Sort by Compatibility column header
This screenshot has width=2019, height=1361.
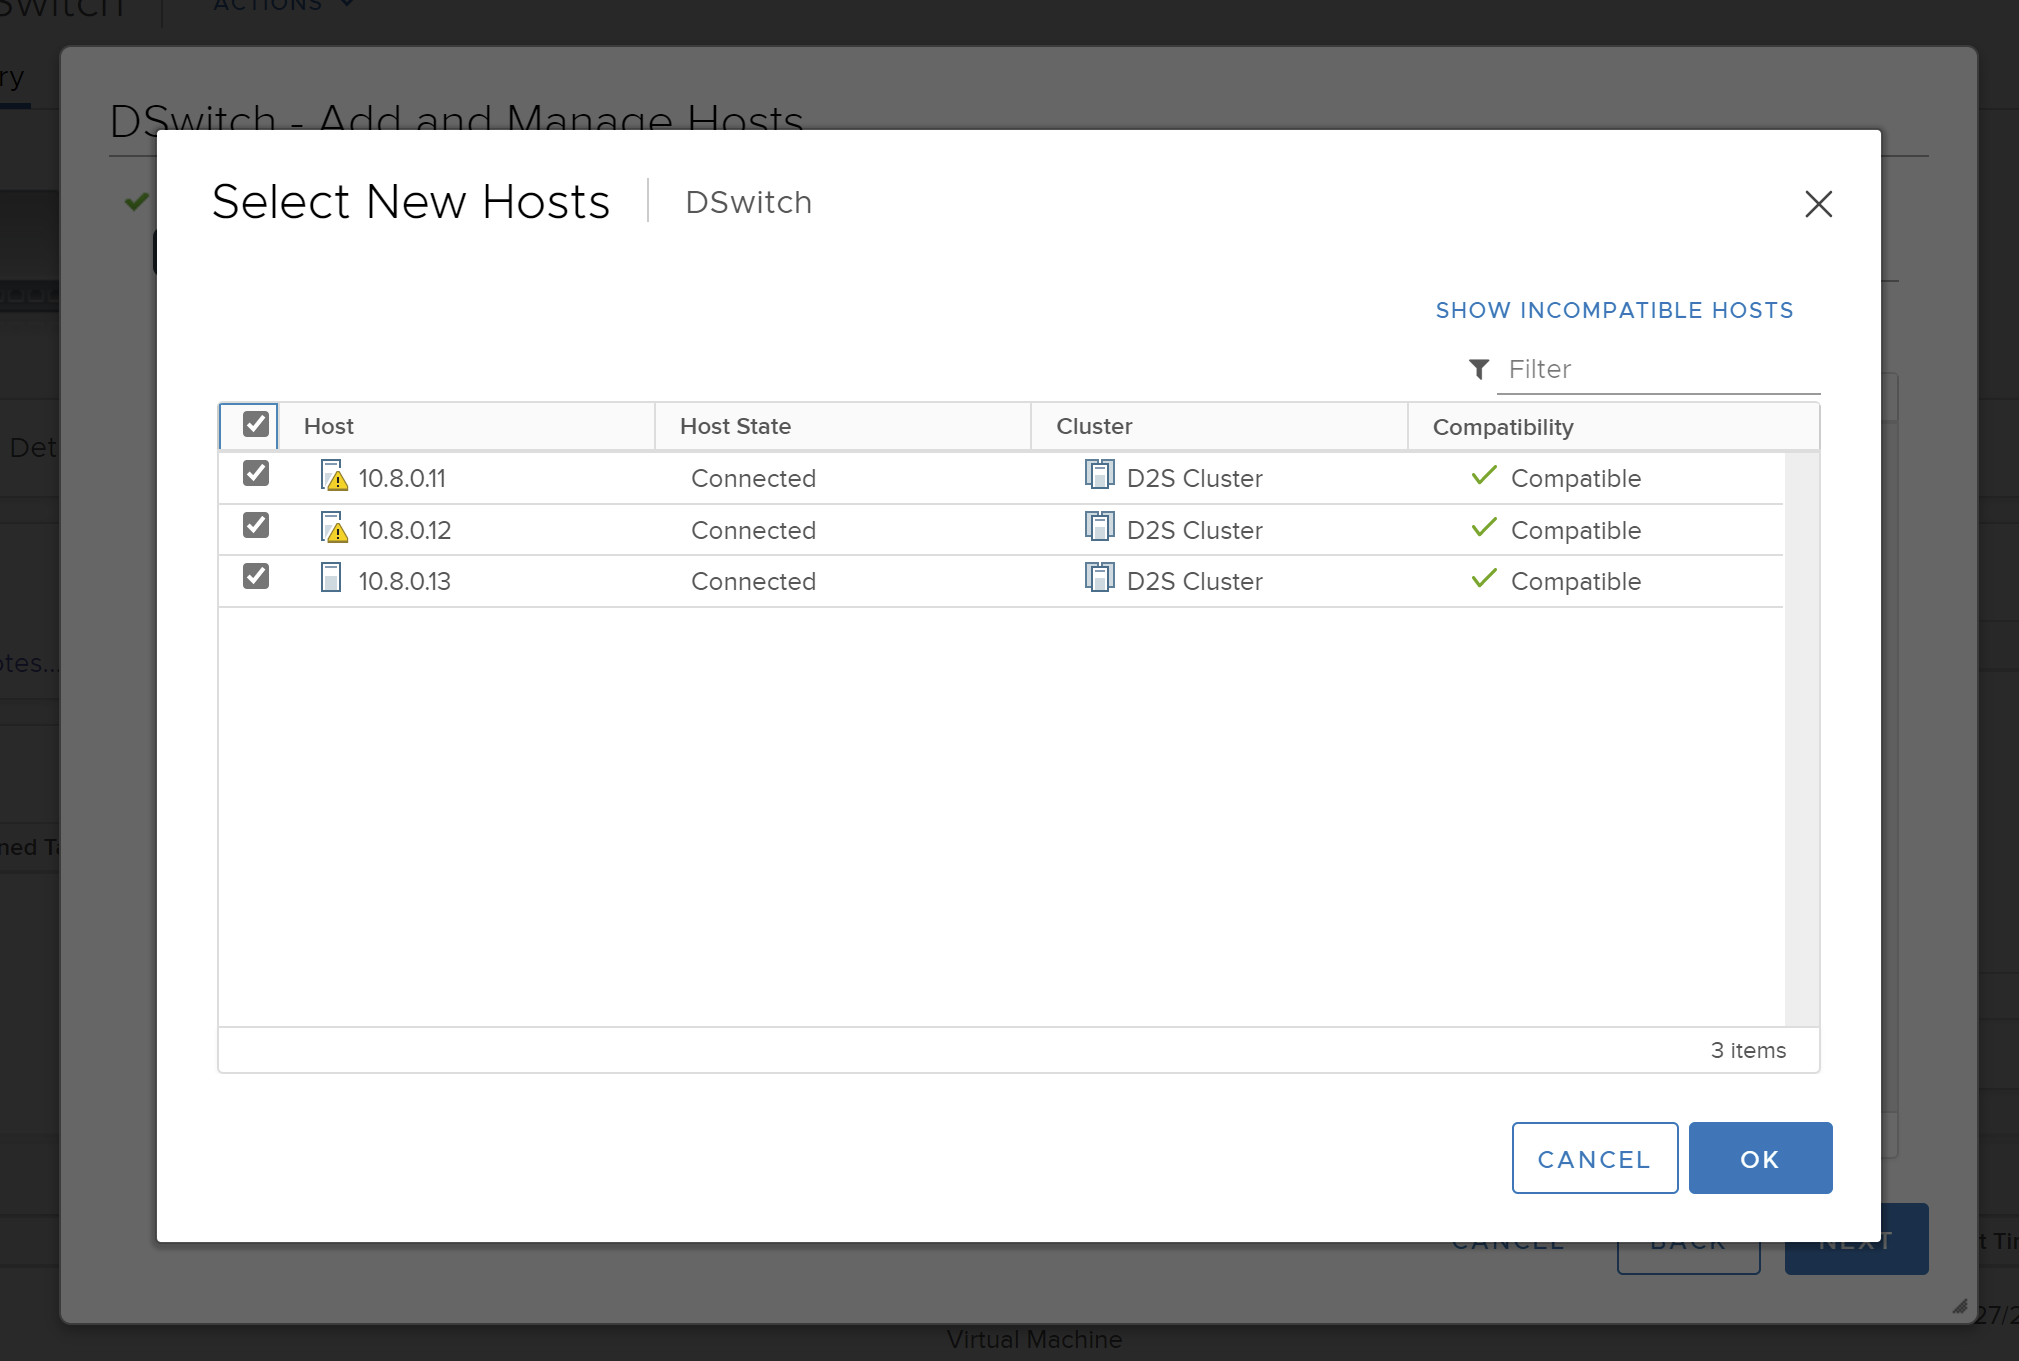[1502, 428]
